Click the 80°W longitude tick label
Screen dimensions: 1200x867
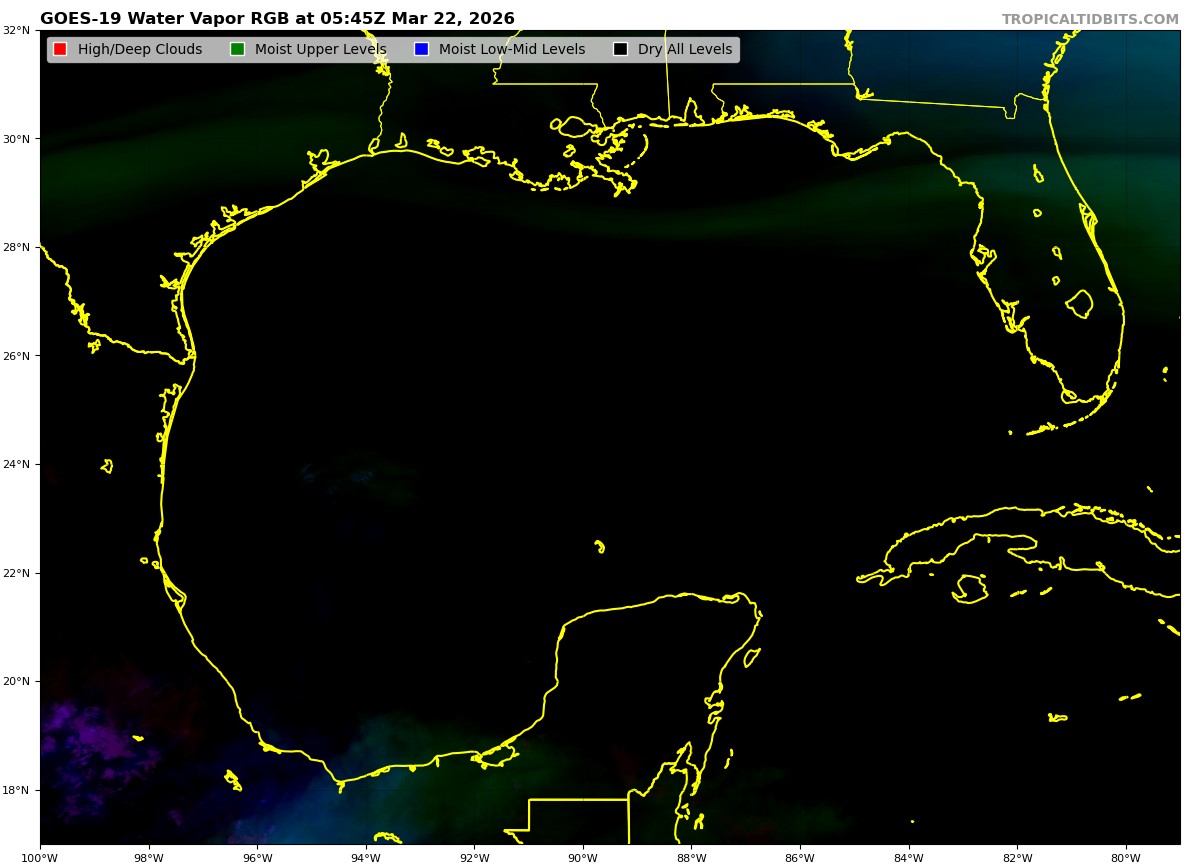pos(1126,857)
